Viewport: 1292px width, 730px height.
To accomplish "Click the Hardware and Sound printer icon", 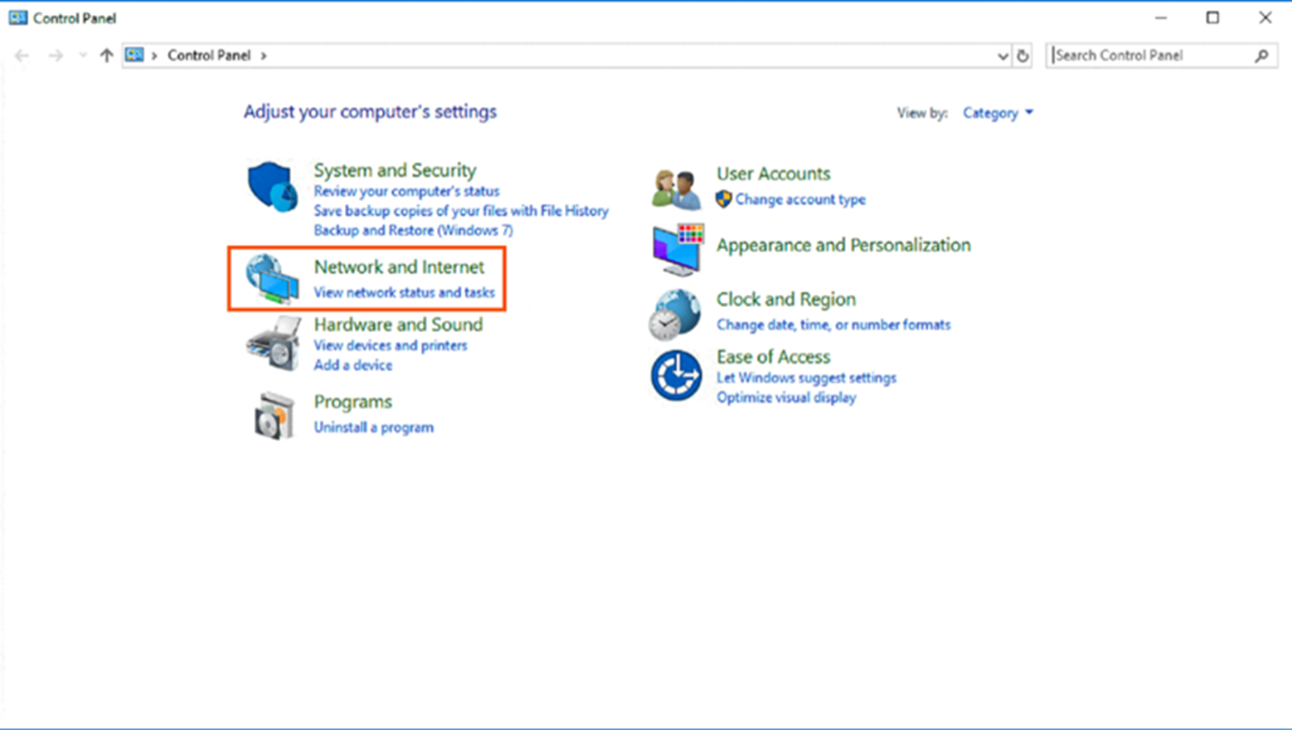I will click(x=272, y=343).
